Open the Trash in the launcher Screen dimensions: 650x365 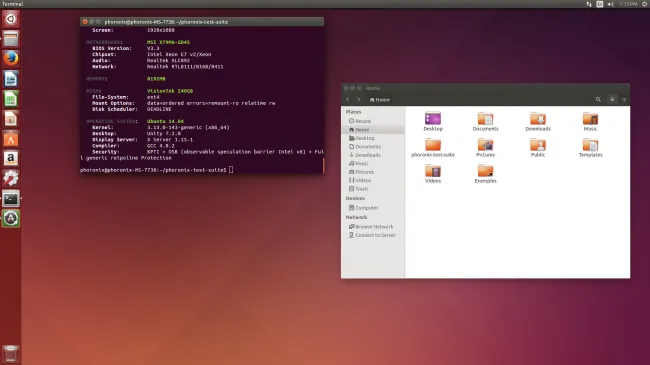[11, 354]
